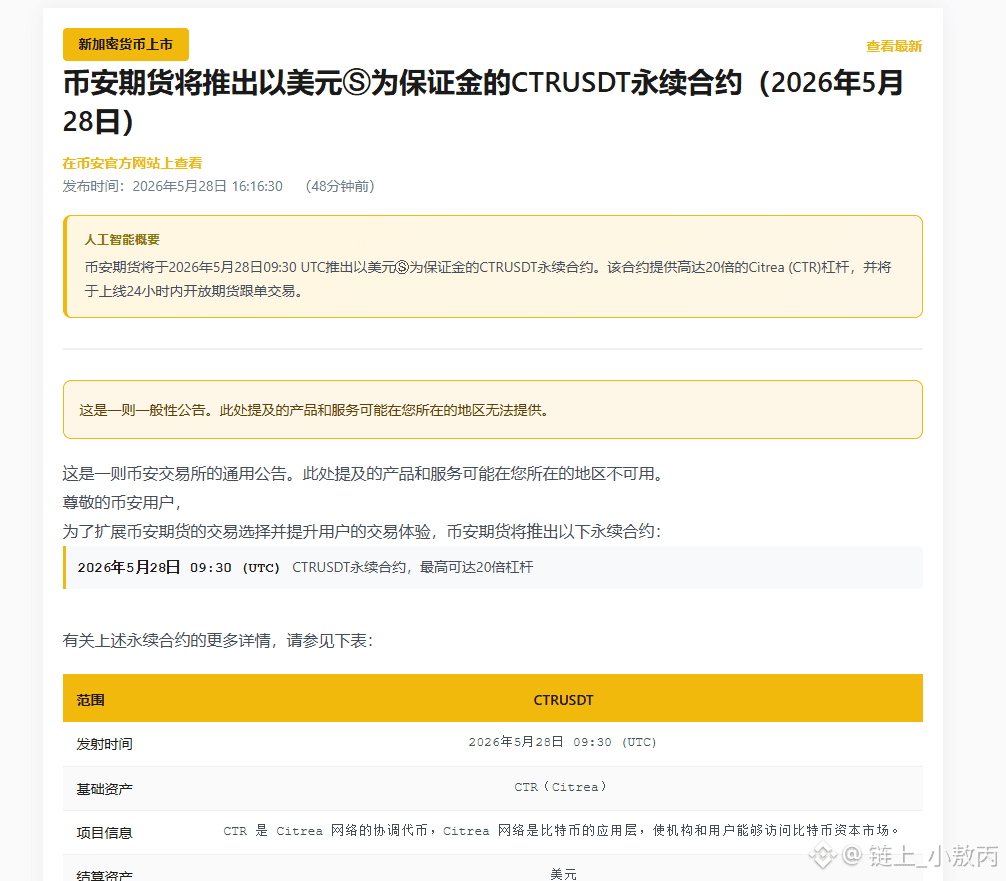Image resolution: width=1006 pixels, height=881 pixels.
Task: Click the sentence 这是一则币安交易所的通用公告
Action: point(366,474)
